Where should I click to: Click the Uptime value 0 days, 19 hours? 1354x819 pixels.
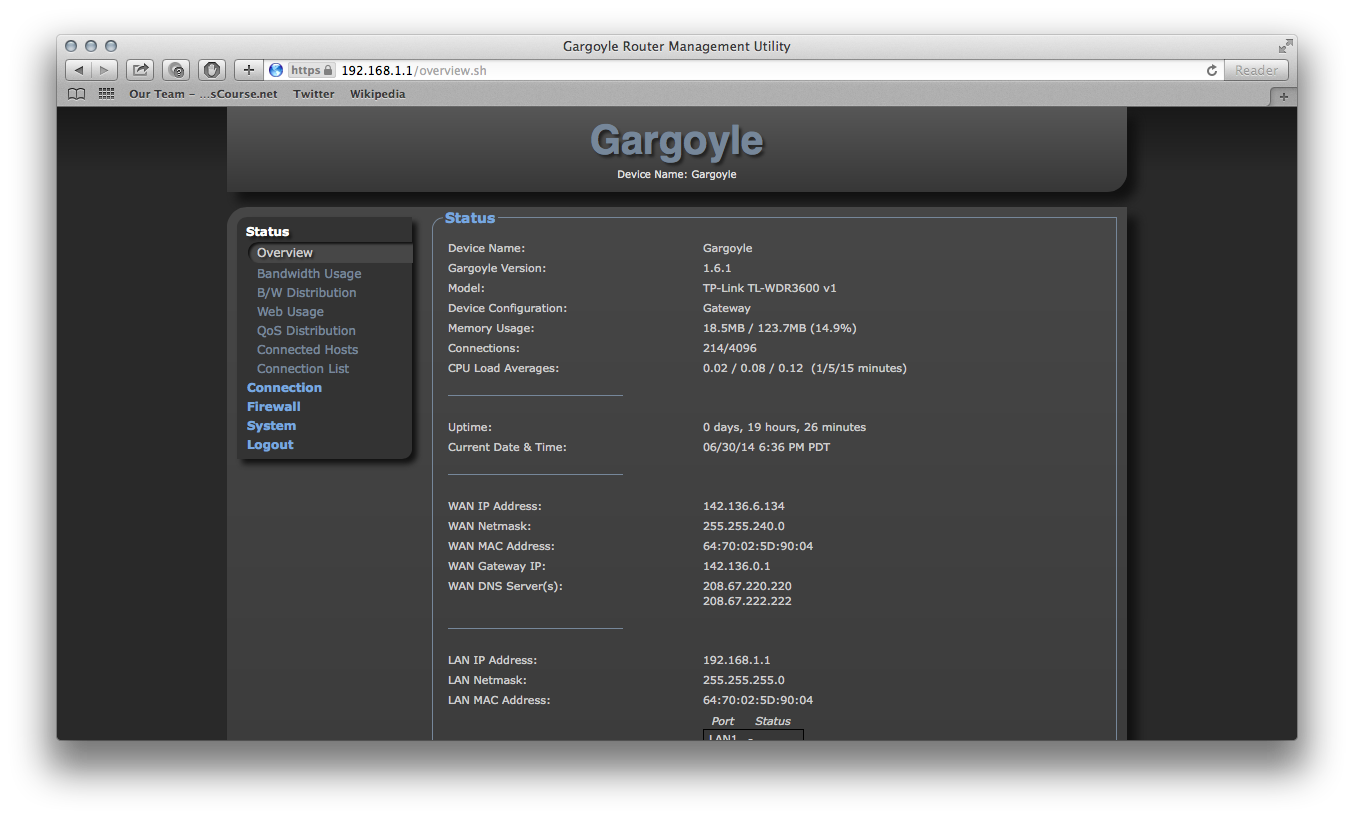tap(785, 427)
